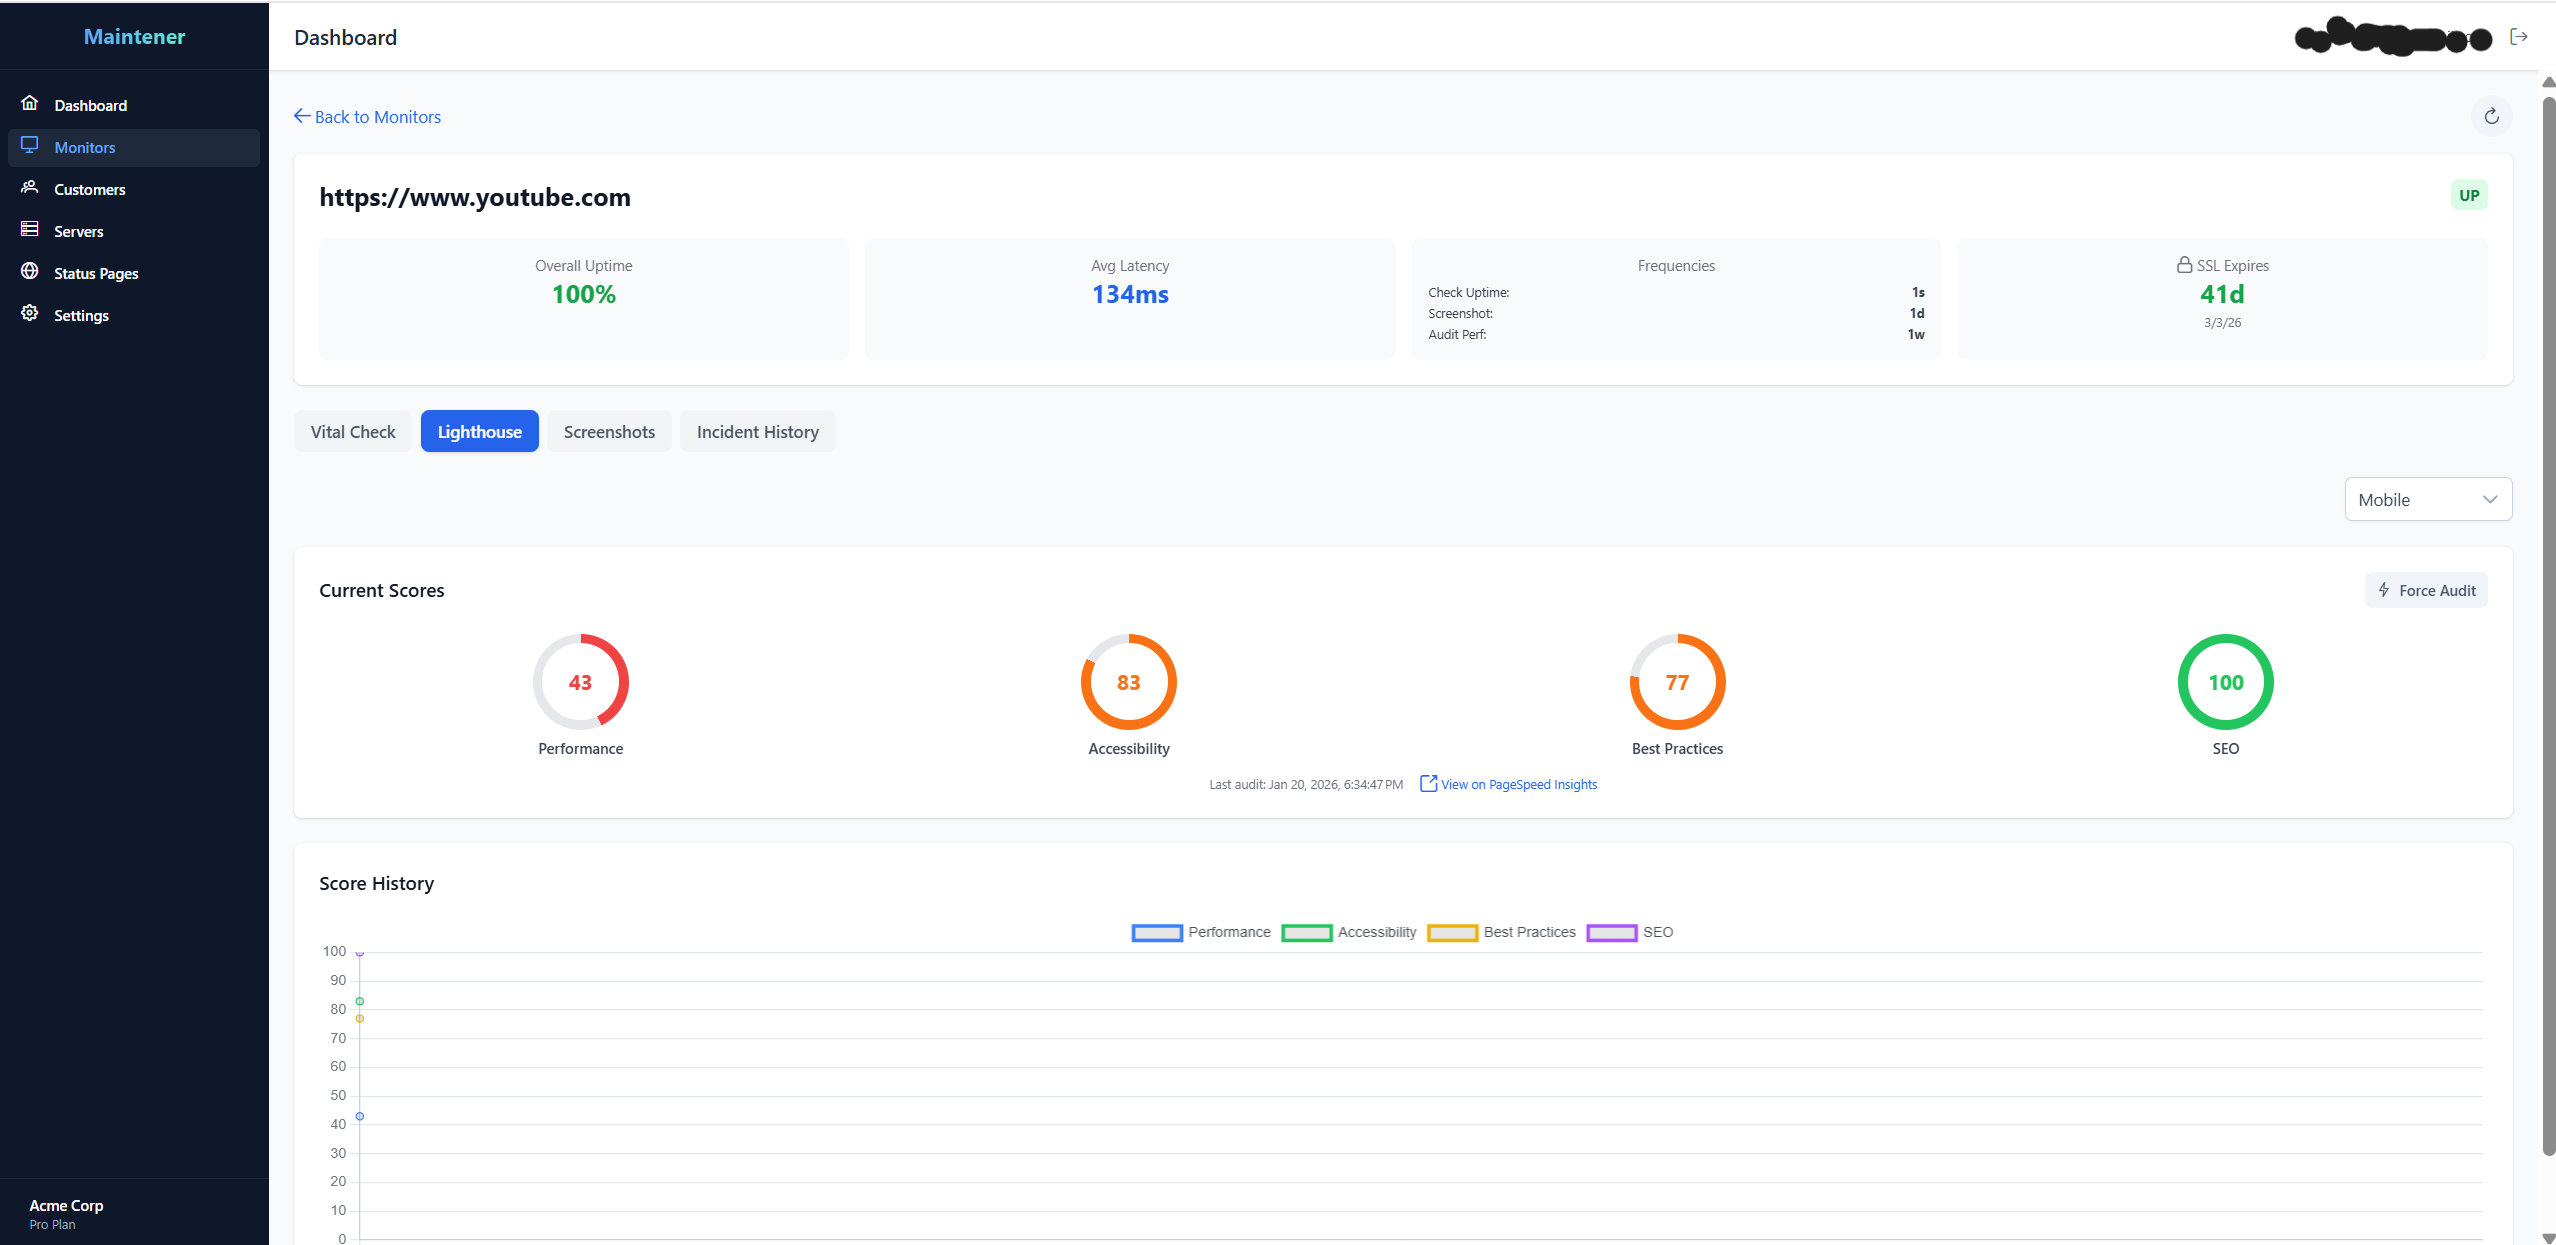This screenshot has width=2556, height=1245.
Task: Select the Monitors monitor icon in sidebar
Action: coord(29,146)
